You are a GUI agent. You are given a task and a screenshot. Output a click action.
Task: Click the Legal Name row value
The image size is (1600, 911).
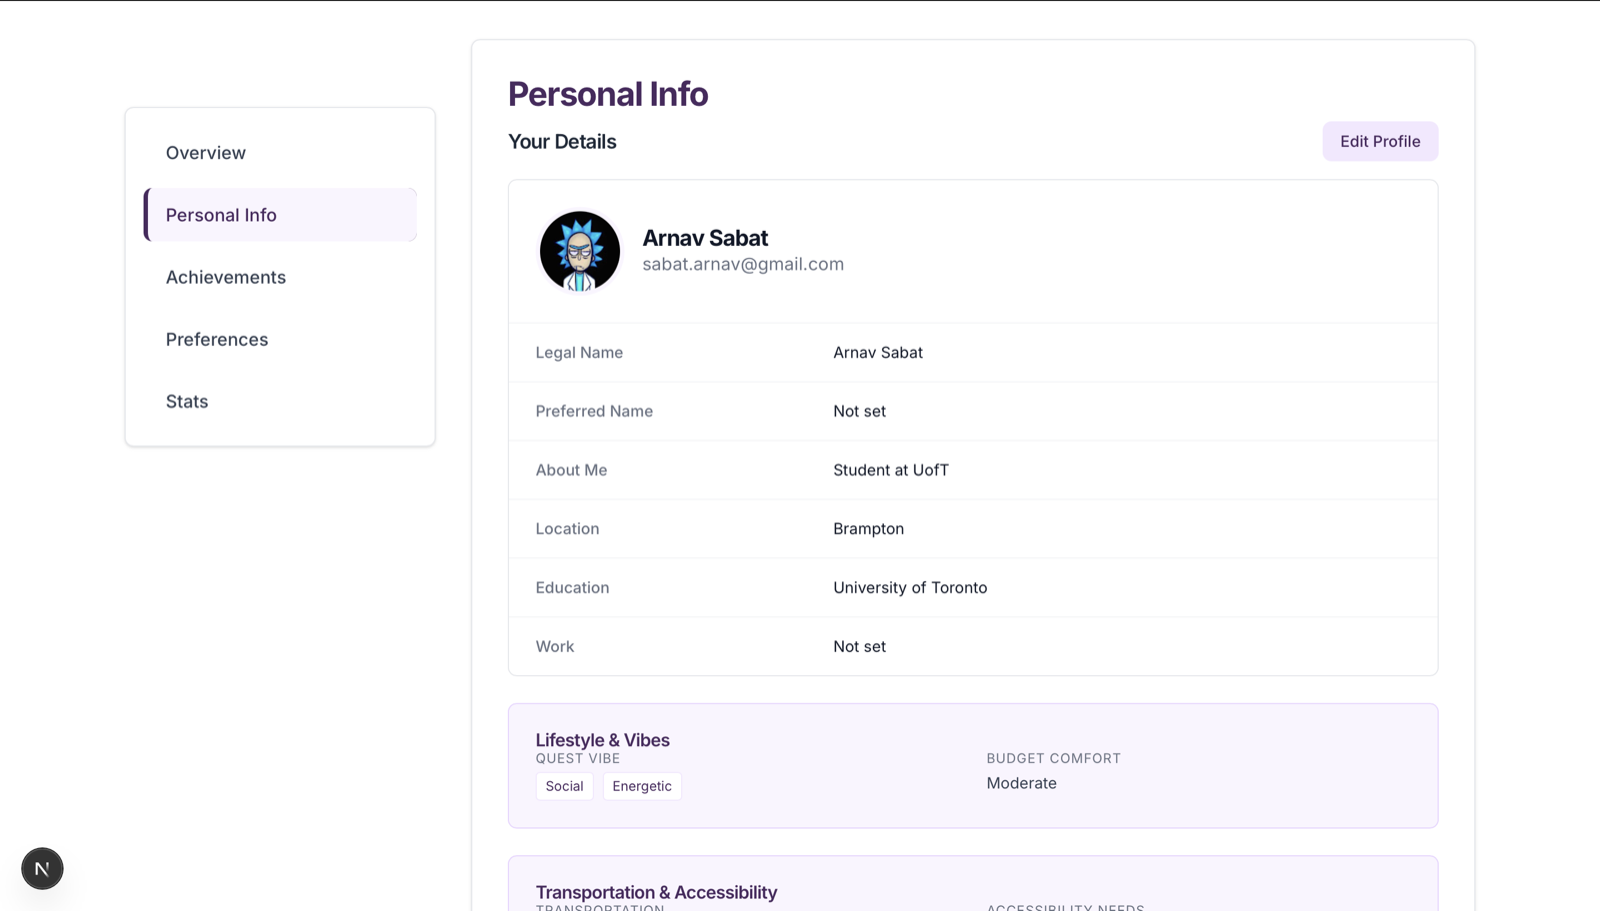[878, 352]
